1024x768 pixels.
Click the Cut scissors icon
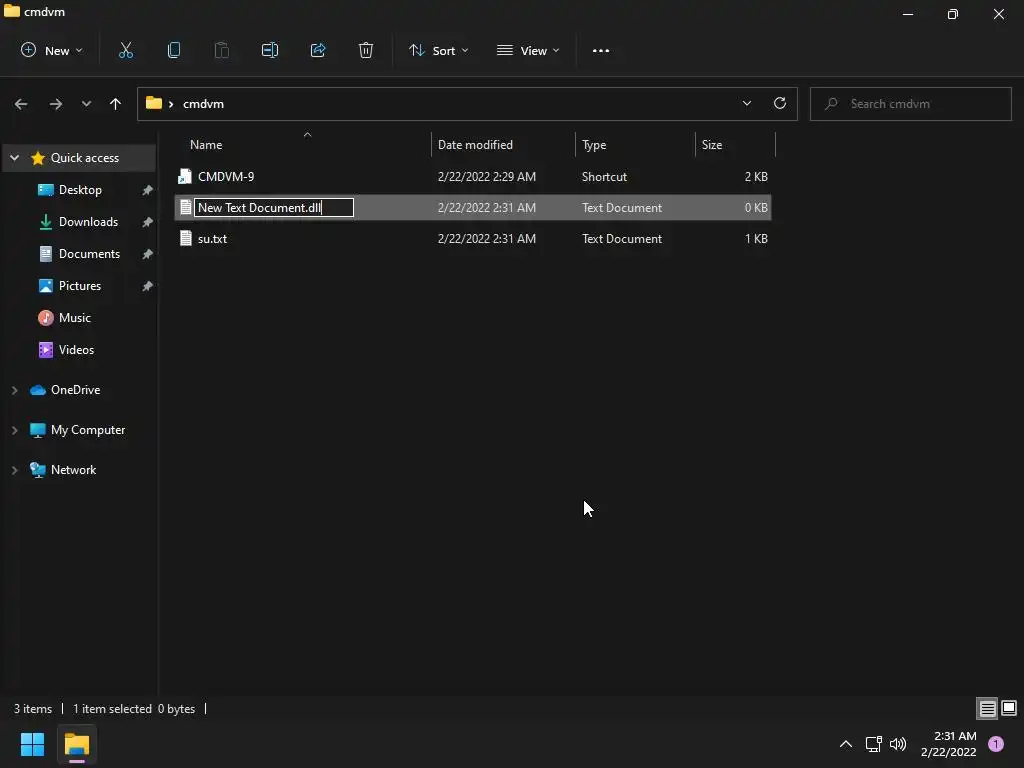[126, 50]
